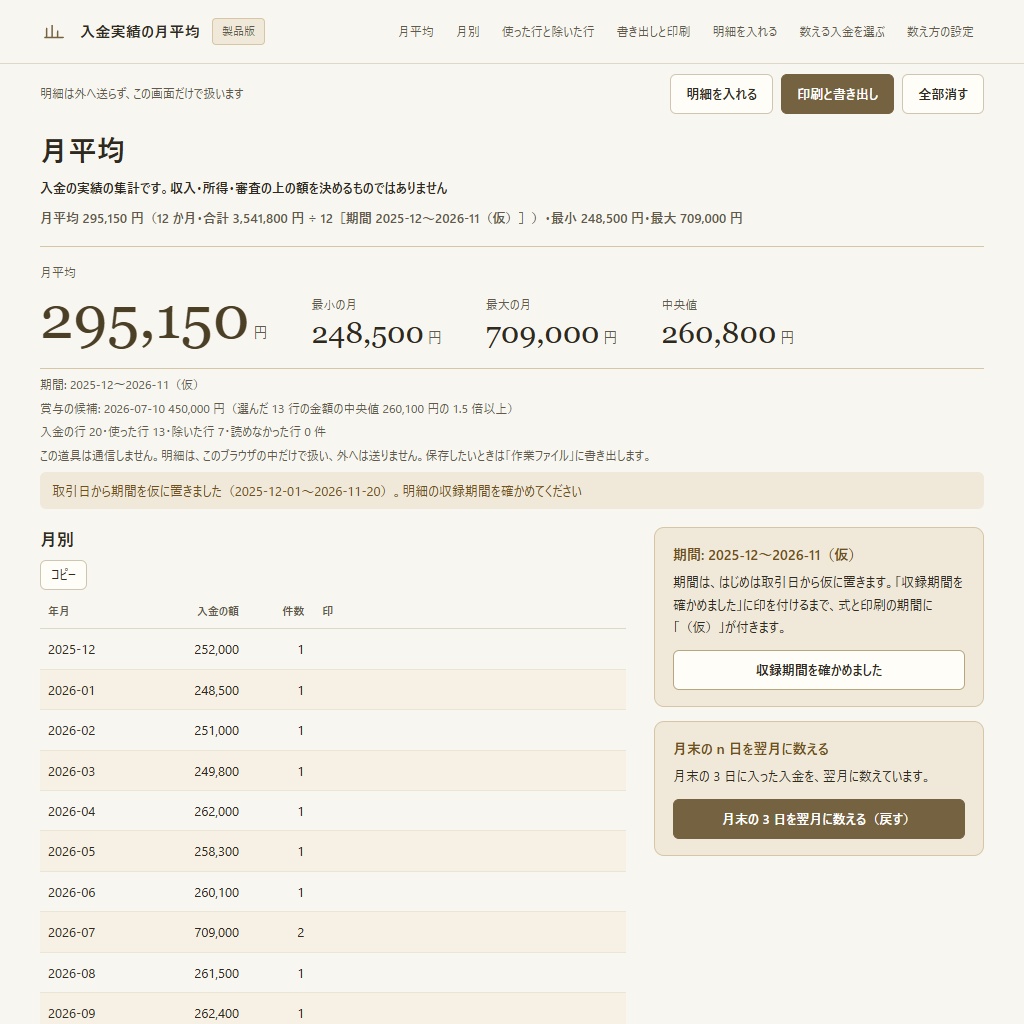The width and height of the screenshot is (1024, 1024).
Task: Click the 月別 section heading
Action: coord(57,539)
